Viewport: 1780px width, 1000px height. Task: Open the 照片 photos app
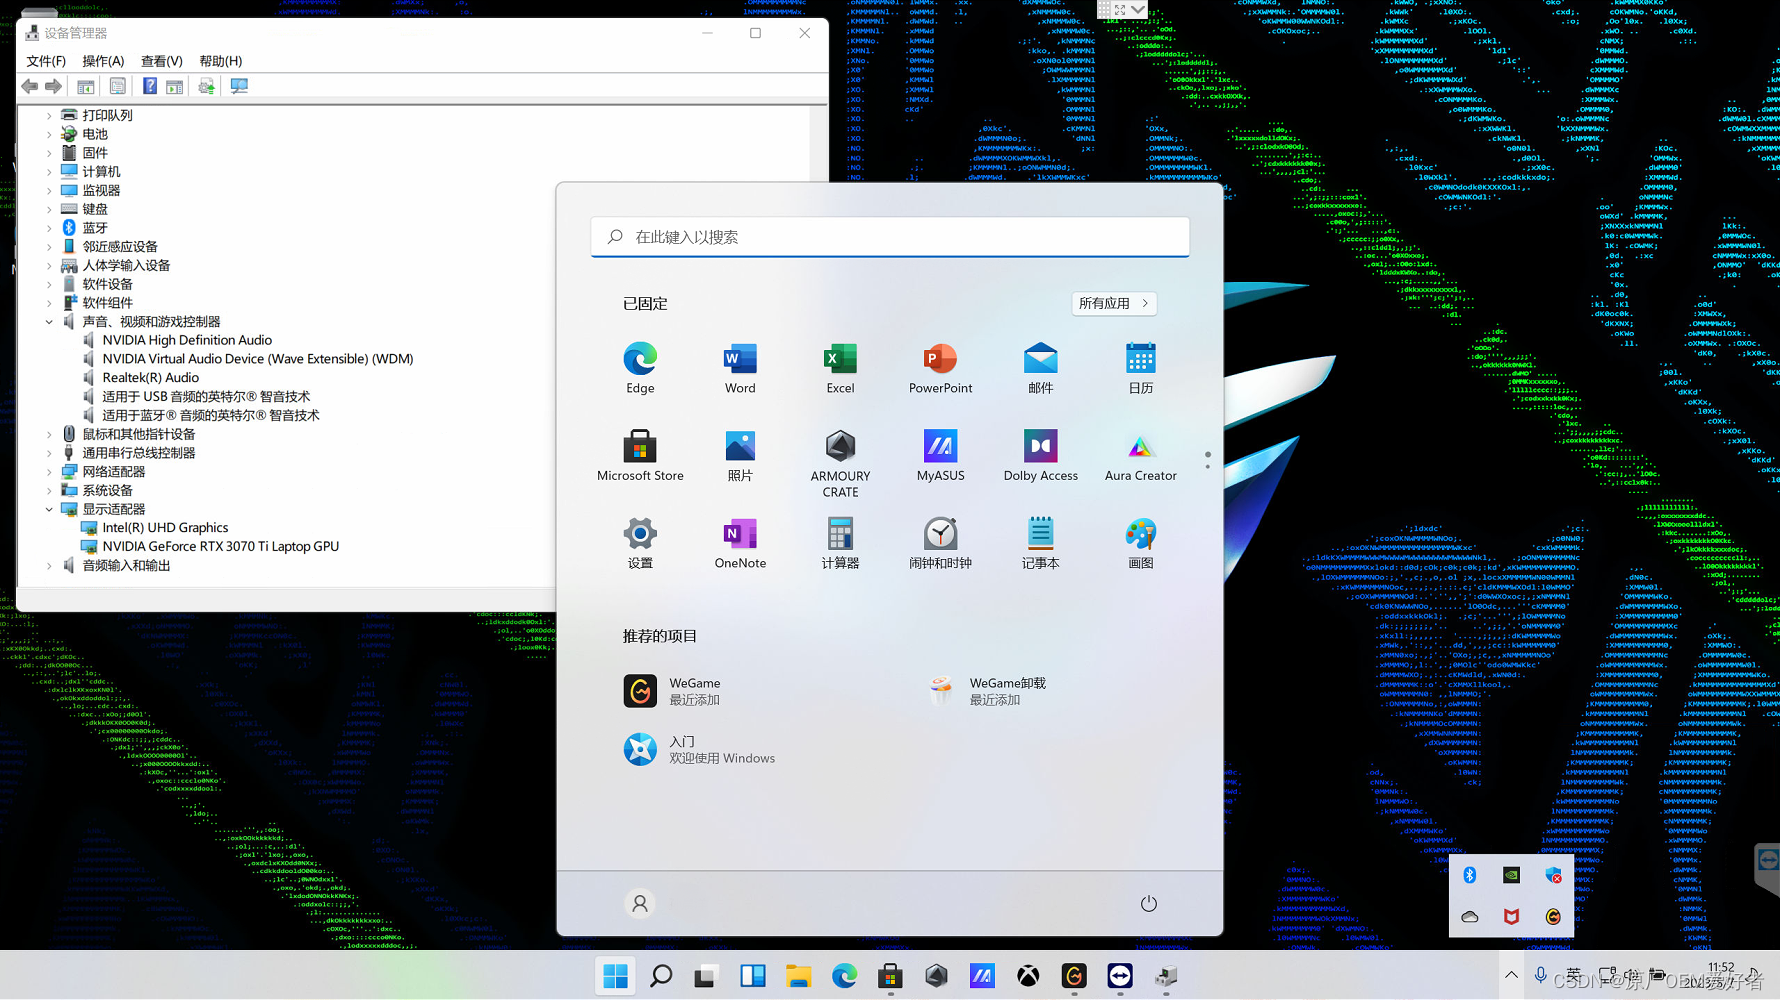point(740,456)
